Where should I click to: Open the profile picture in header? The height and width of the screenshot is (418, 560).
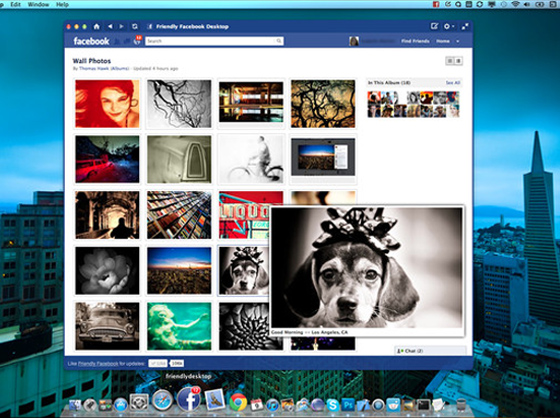354,41
